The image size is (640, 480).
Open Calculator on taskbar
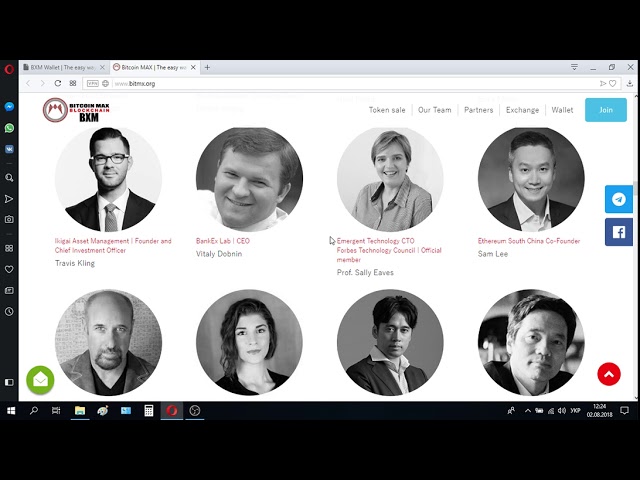149,411
